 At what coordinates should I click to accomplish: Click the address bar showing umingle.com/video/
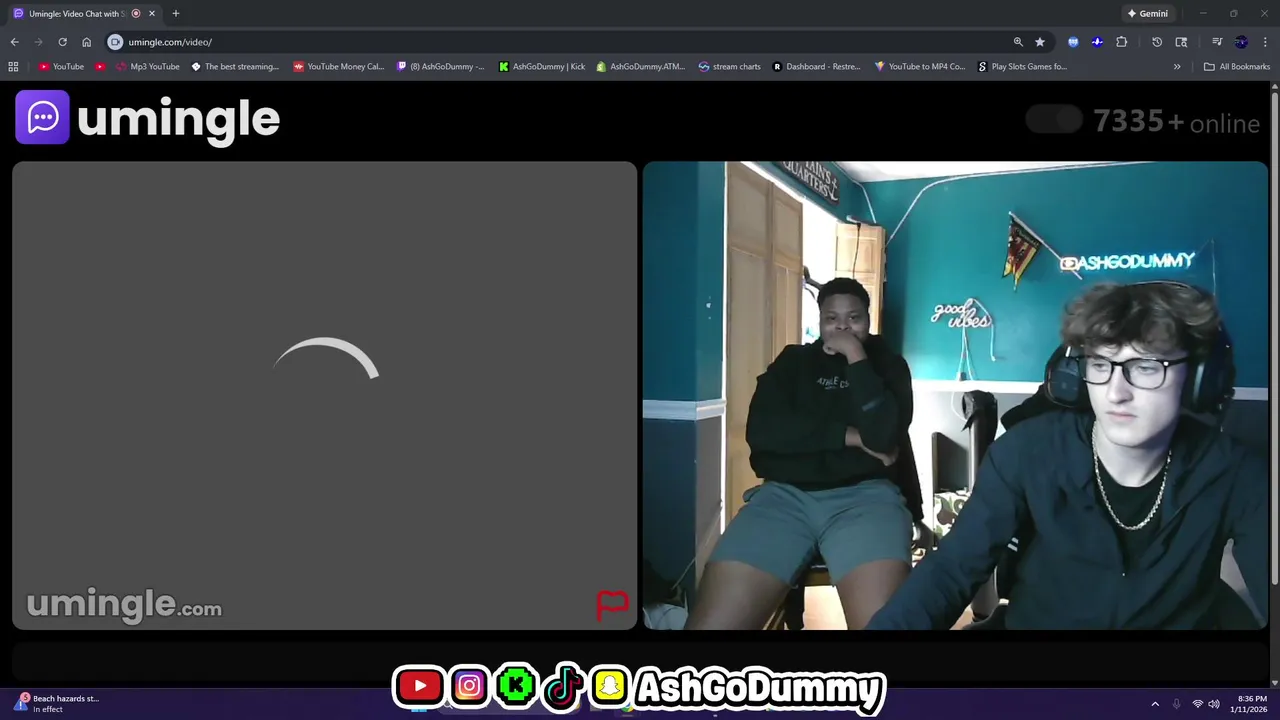[x=560, y=42]
